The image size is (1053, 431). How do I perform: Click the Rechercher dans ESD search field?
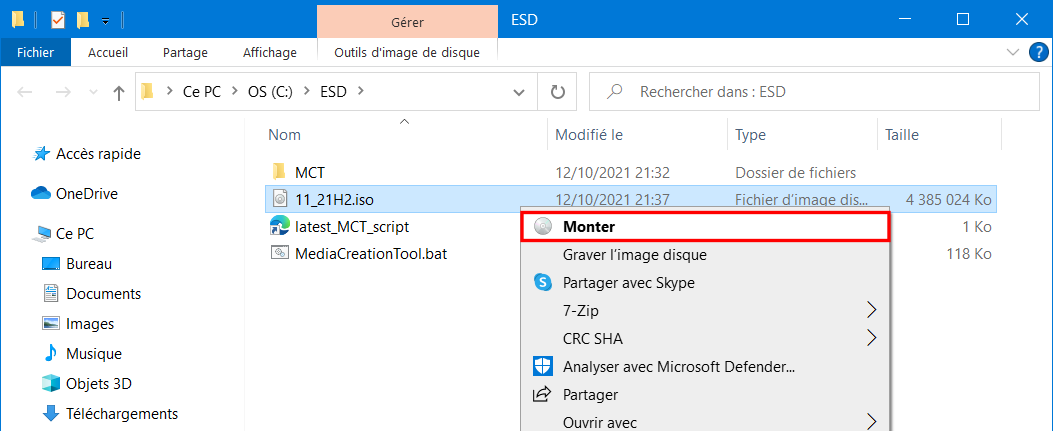pos(813,92)
